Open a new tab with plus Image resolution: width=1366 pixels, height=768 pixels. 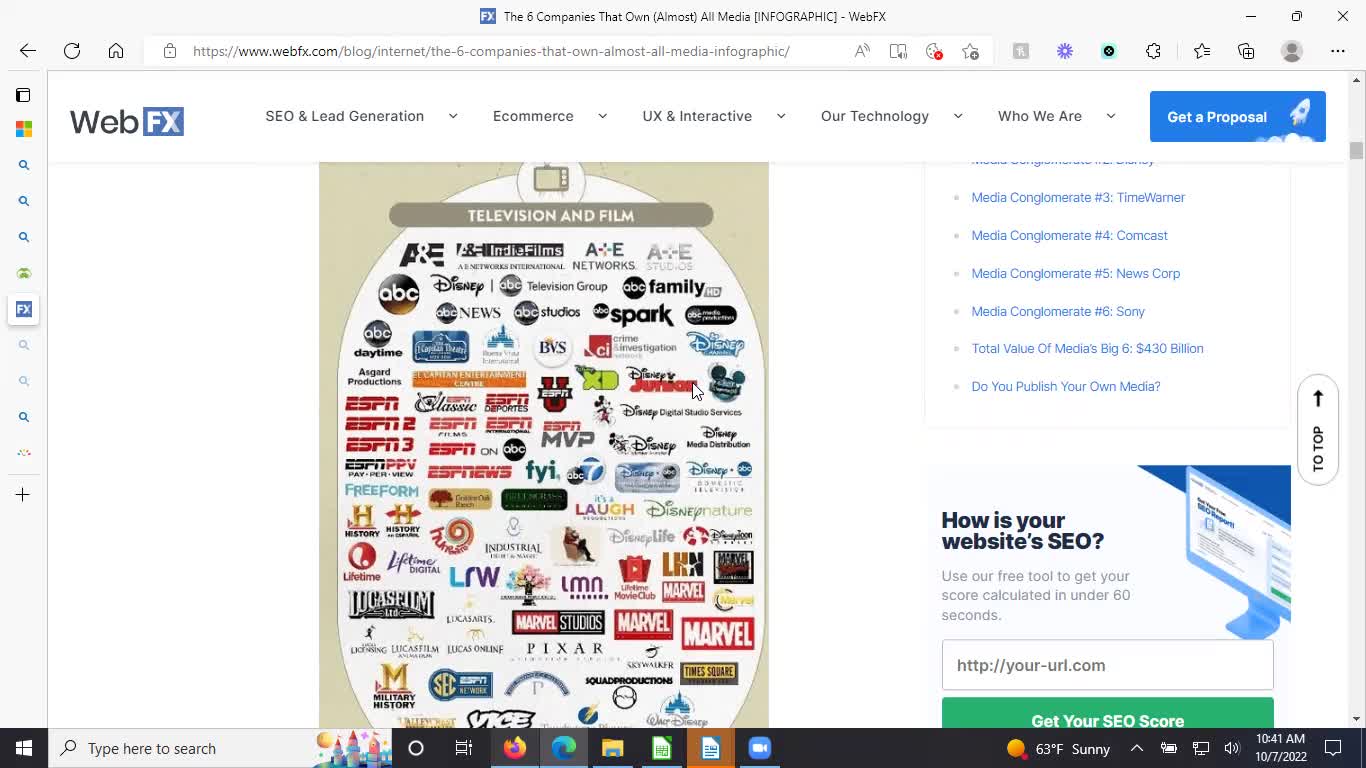(23, 494)
